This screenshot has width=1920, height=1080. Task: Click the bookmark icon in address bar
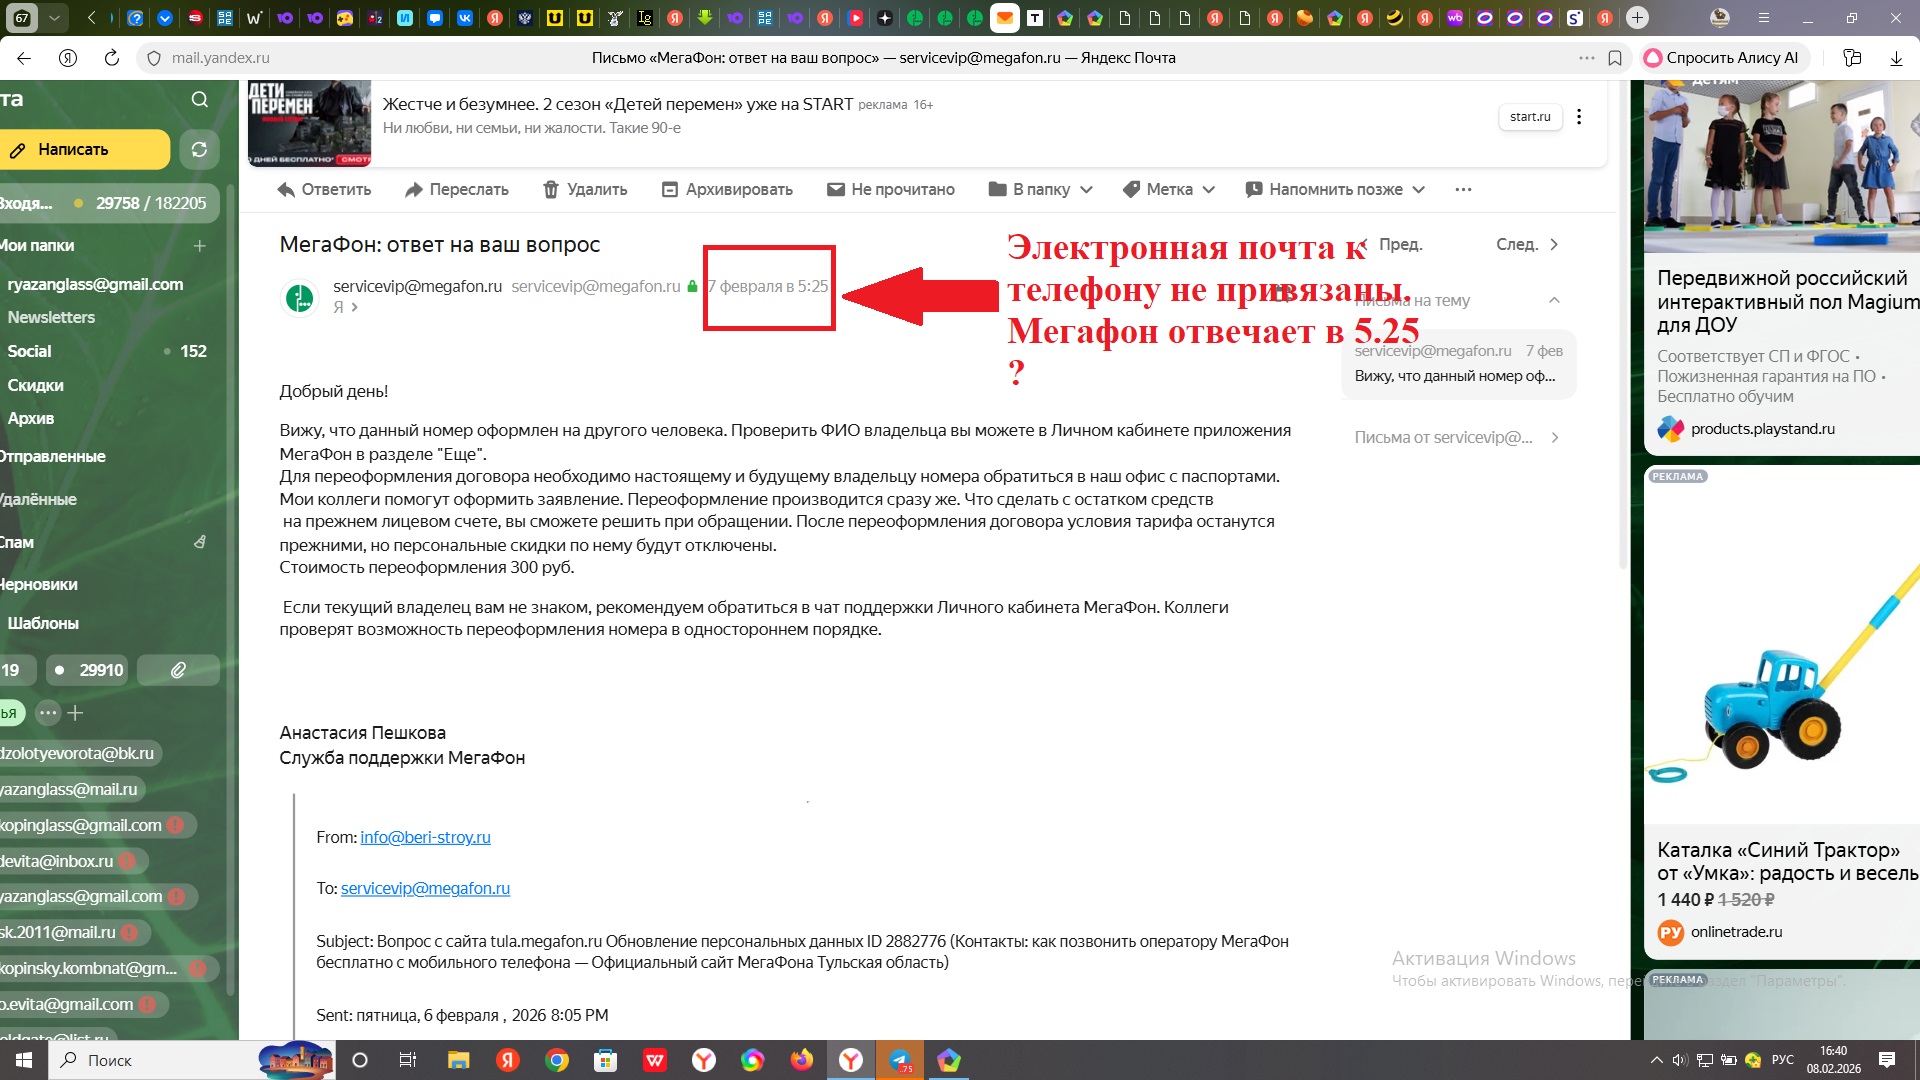1614,58
